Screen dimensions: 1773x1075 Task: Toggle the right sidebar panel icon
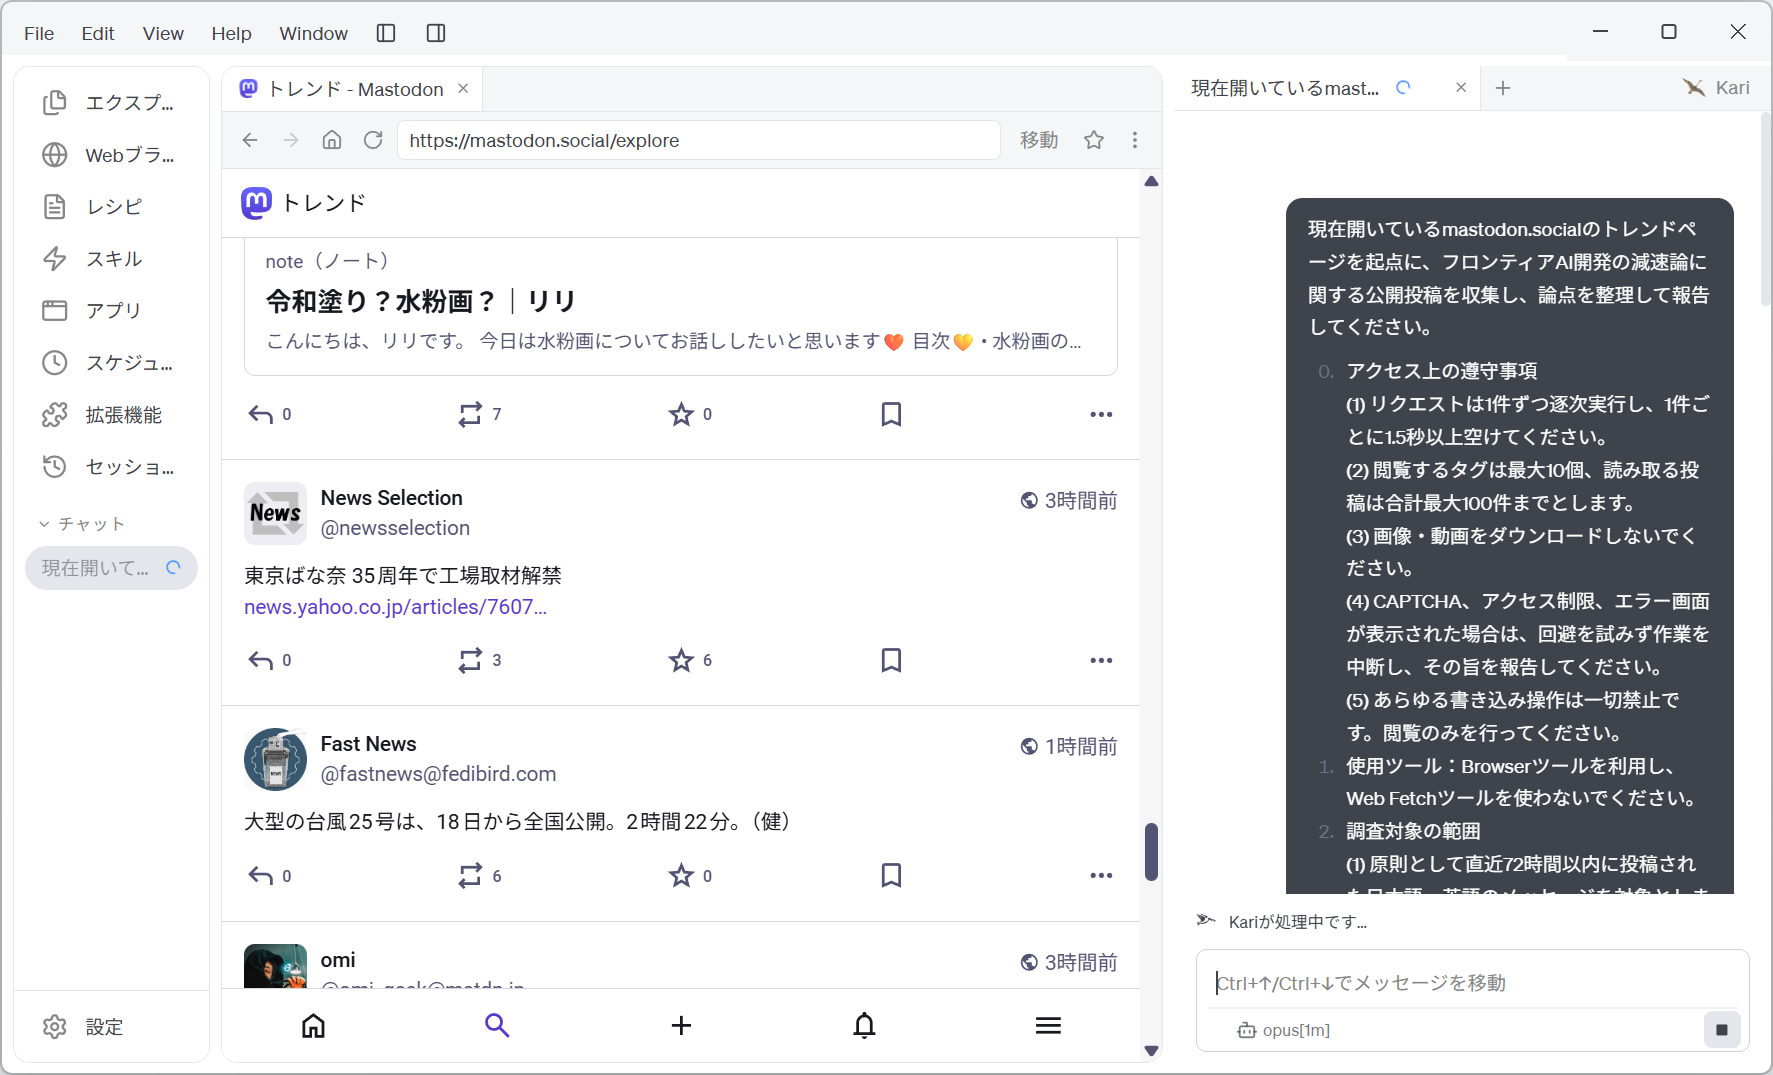pyautogui.click(x=436, y=33)
